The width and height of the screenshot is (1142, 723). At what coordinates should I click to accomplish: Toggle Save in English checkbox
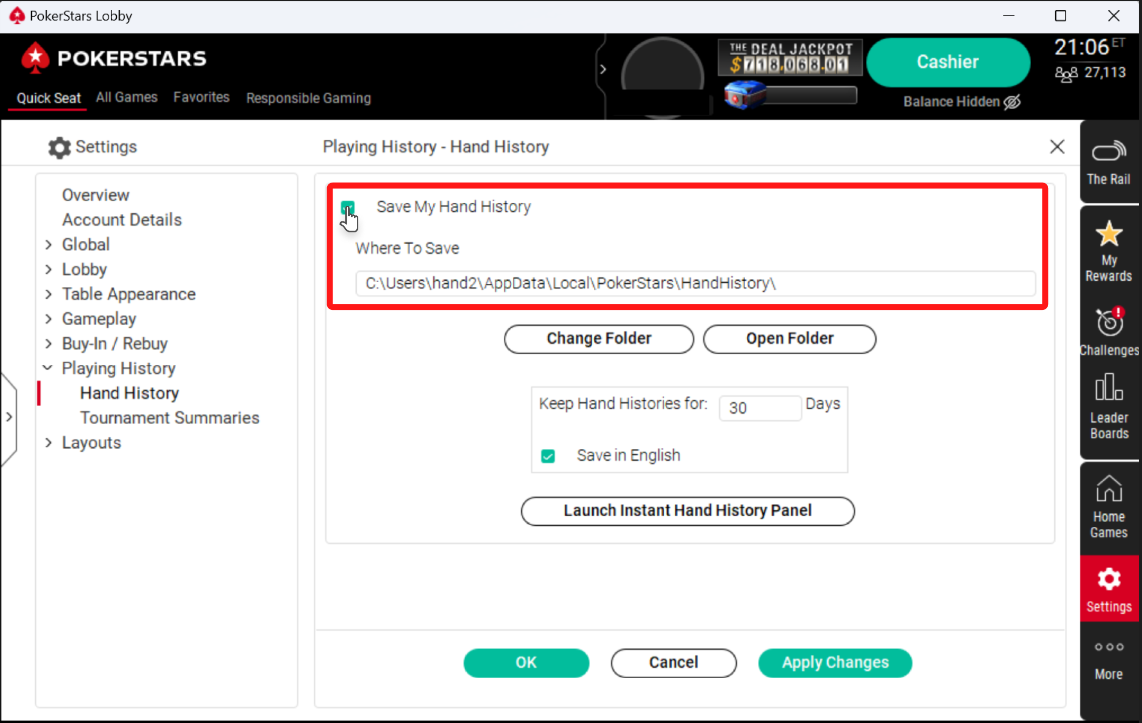click(x=548, y=456)
